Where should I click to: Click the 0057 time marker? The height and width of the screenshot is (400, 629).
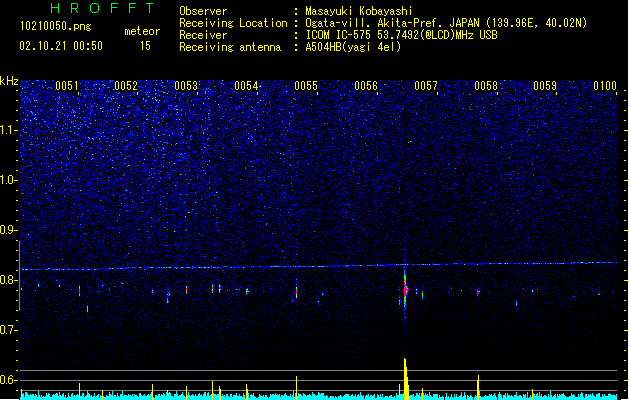[x=426, y=86]
